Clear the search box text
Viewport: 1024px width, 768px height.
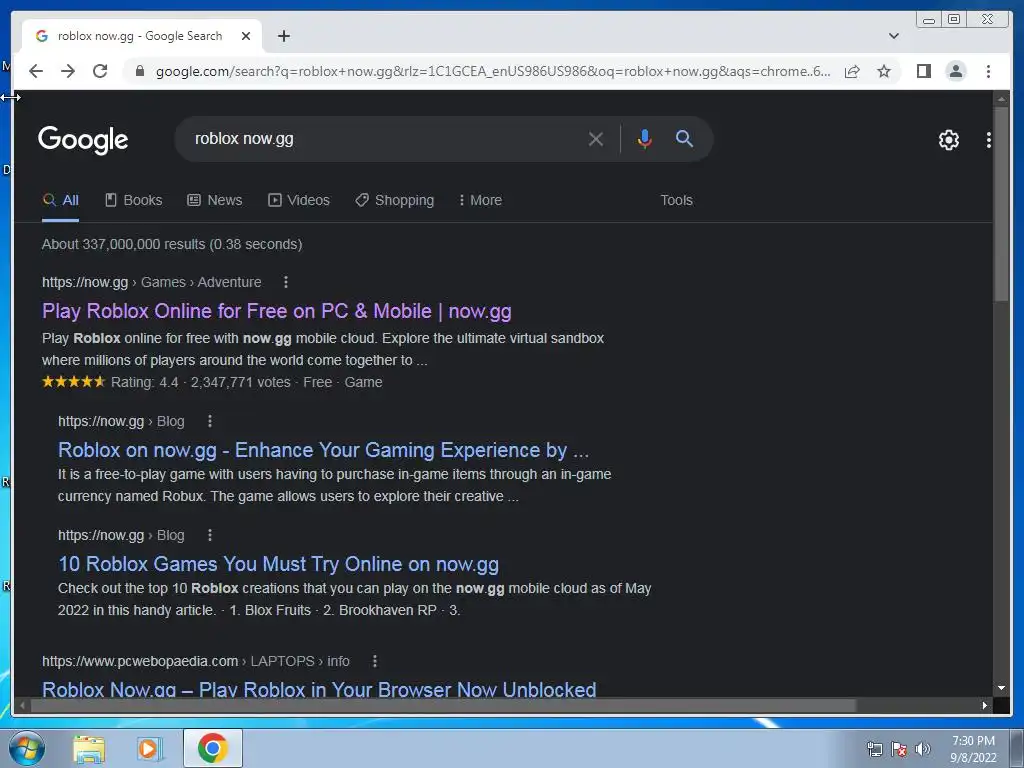[x=595, y=138]
